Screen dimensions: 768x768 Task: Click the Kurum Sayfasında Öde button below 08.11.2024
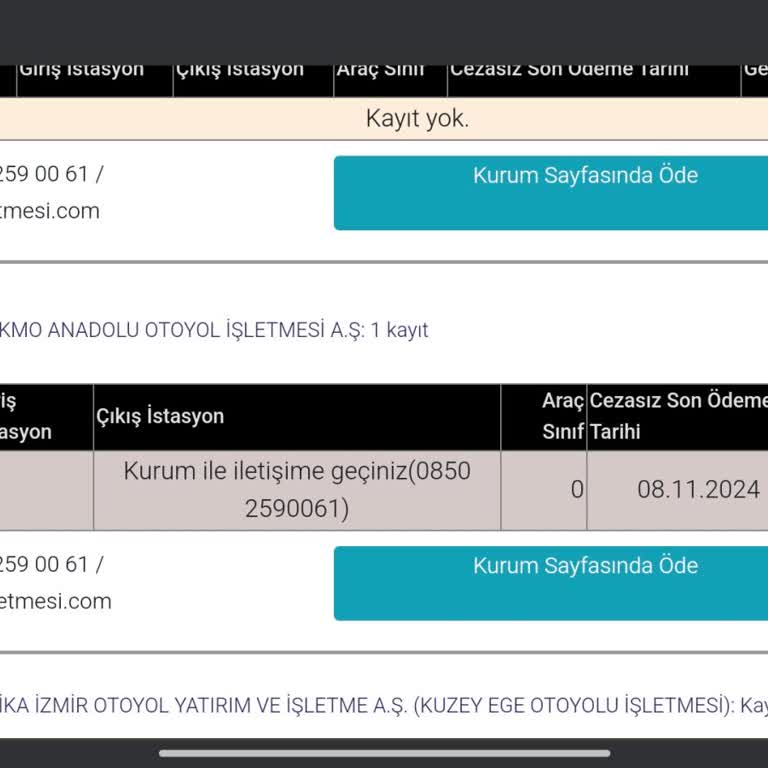pyautogui.click(x=551, y=583)
